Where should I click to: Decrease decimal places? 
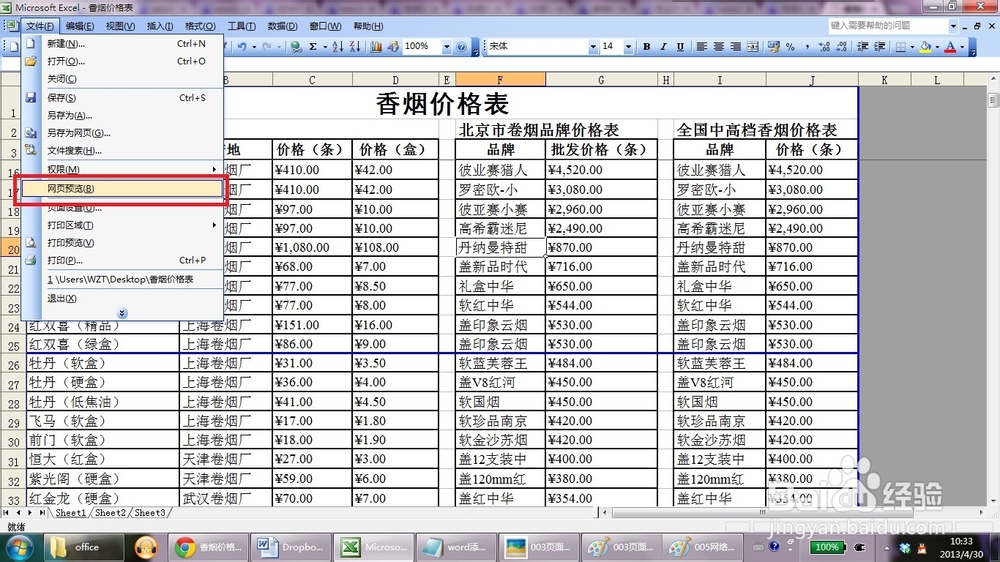point(841,47)
